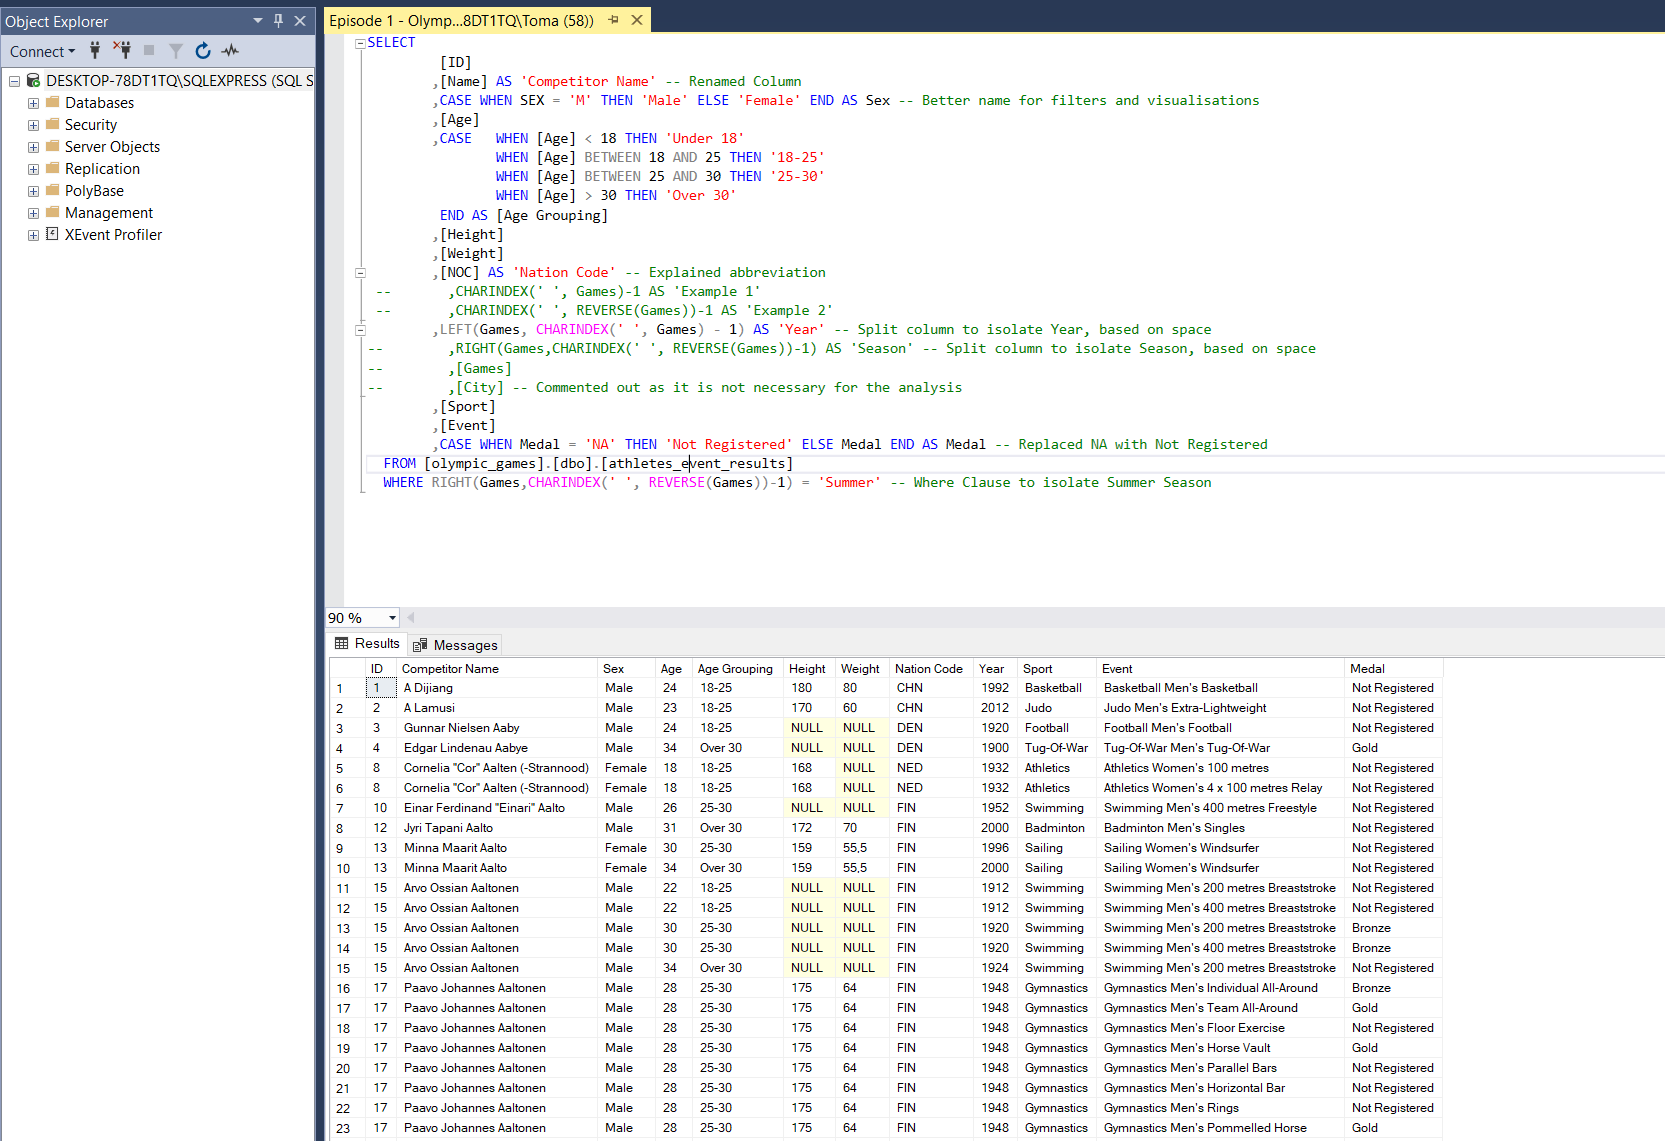Open the Activity Monitor pulse icon
Viewport: 1665px width, 1141px height.
click(x=230, y=50)
